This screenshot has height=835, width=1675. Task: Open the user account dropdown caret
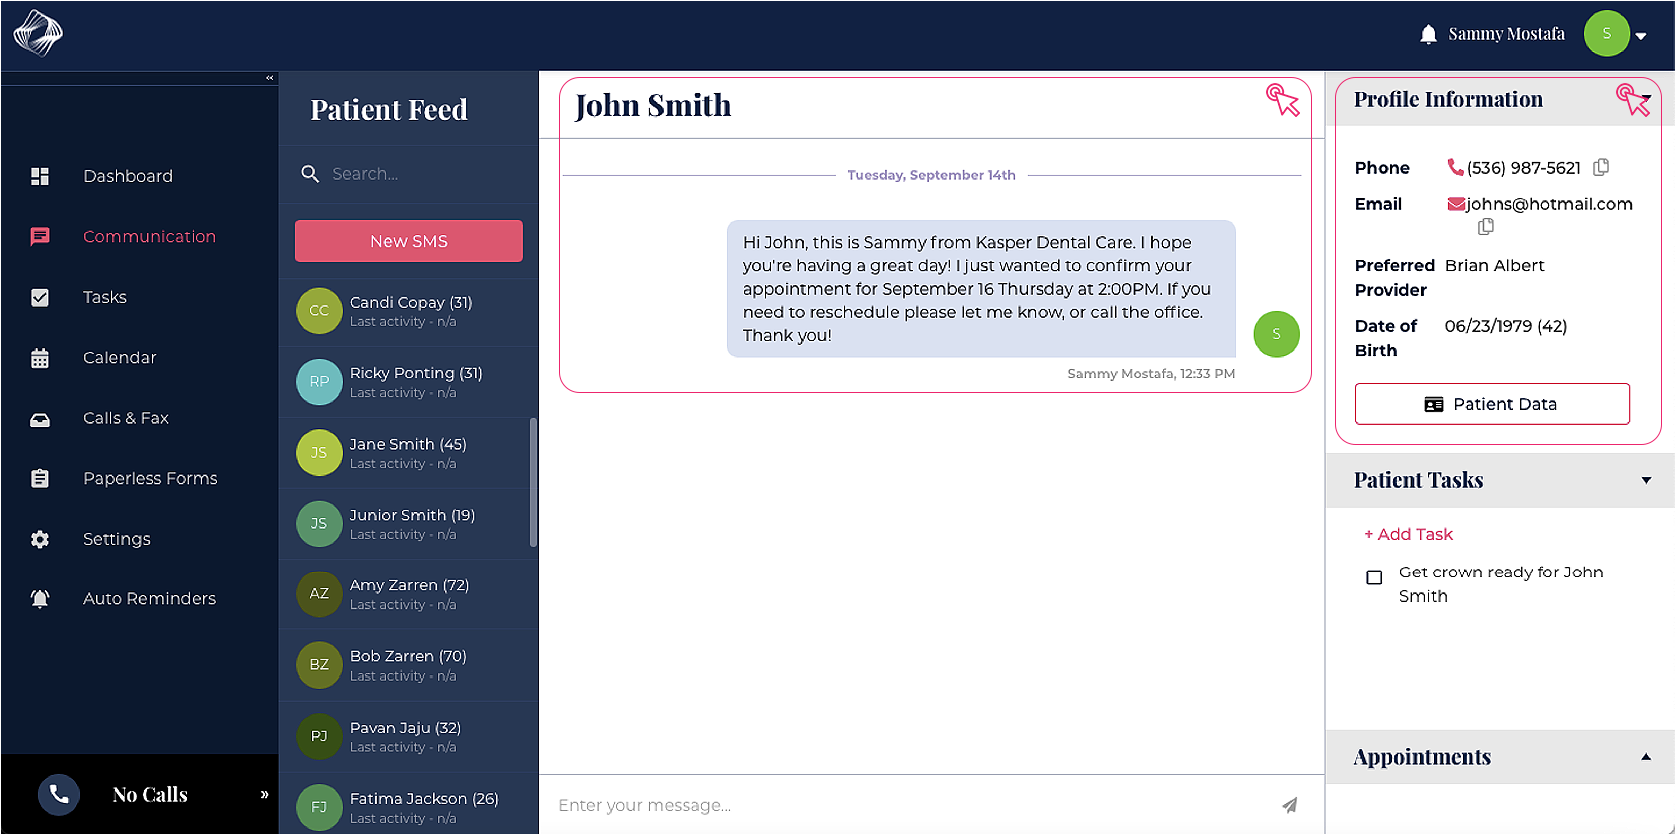(x=1641, y=36)
